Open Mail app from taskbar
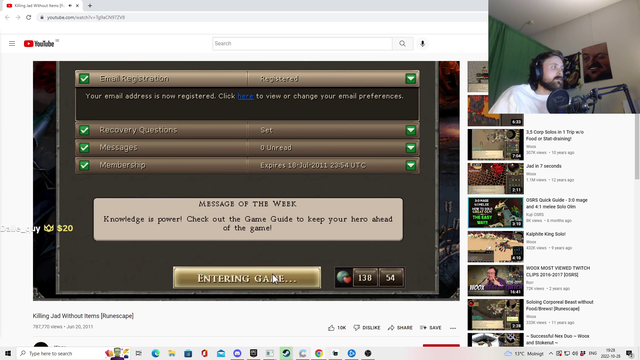The image size is (640, 360). [x=221, y=353]
